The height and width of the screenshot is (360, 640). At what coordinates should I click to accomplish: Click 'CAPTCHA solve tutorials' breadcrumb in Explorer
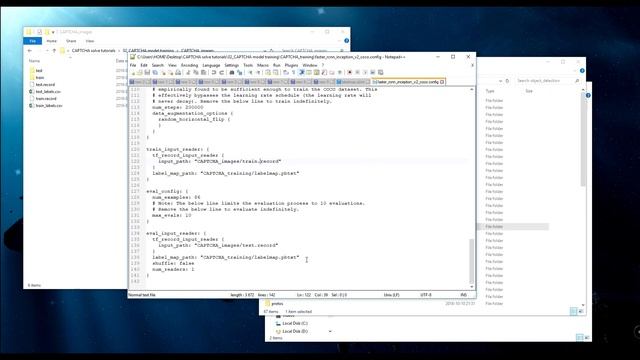click(x=93, y=51)
